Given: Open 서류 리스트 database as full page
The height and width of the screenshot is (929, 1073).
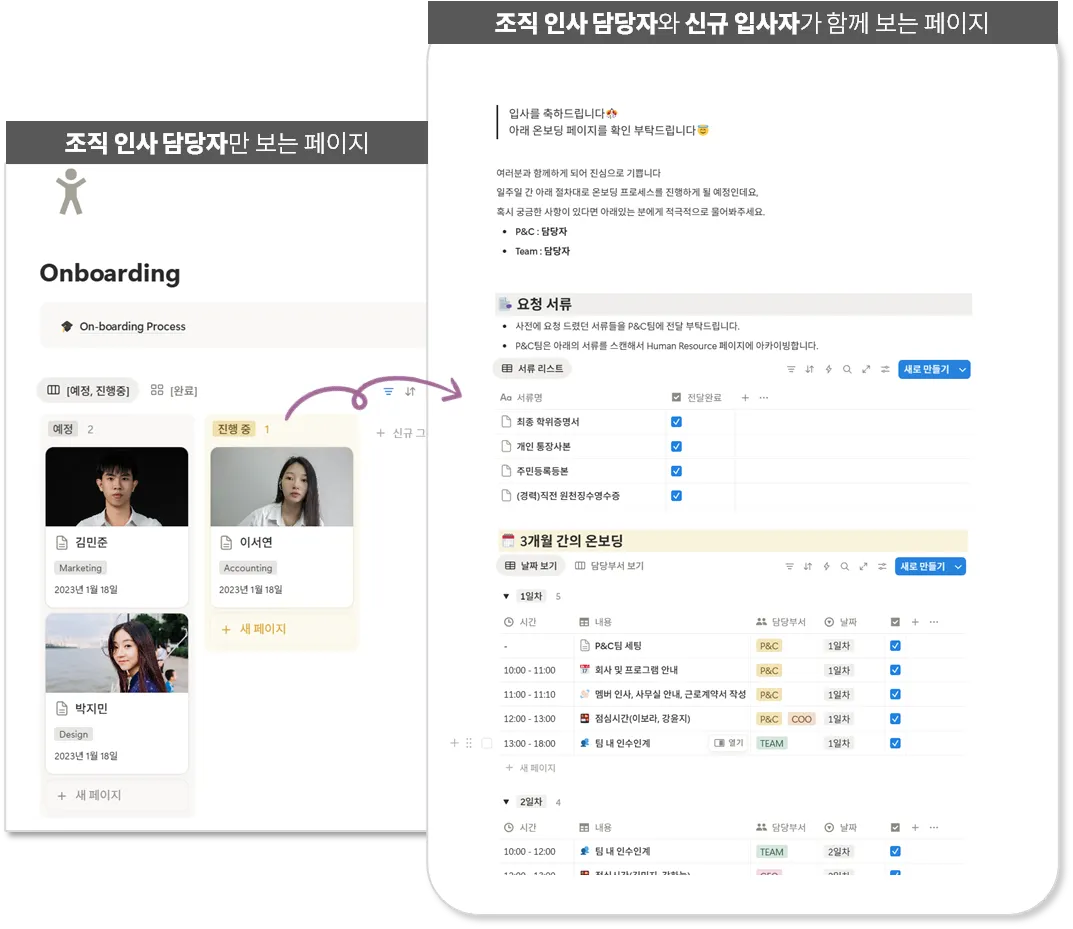Looking at the screenshot, I should [x=866, y=369].
